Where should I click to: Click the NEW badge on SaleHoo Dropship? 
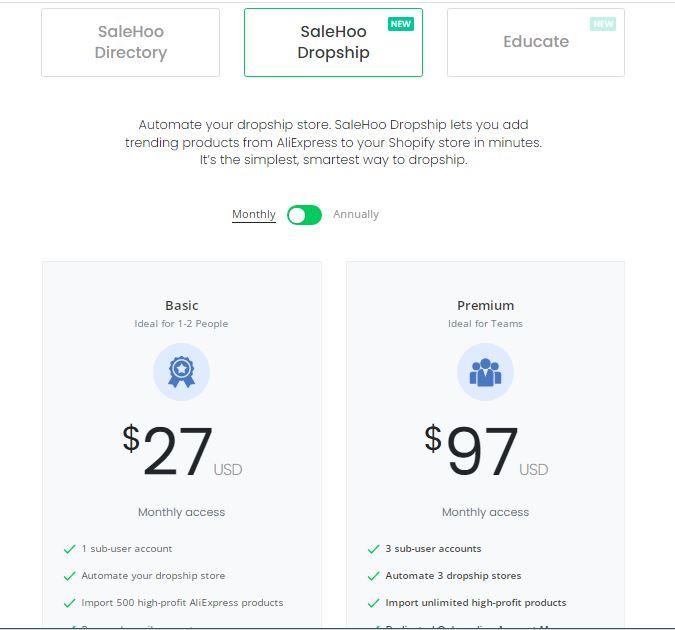(x=401, y=24)
